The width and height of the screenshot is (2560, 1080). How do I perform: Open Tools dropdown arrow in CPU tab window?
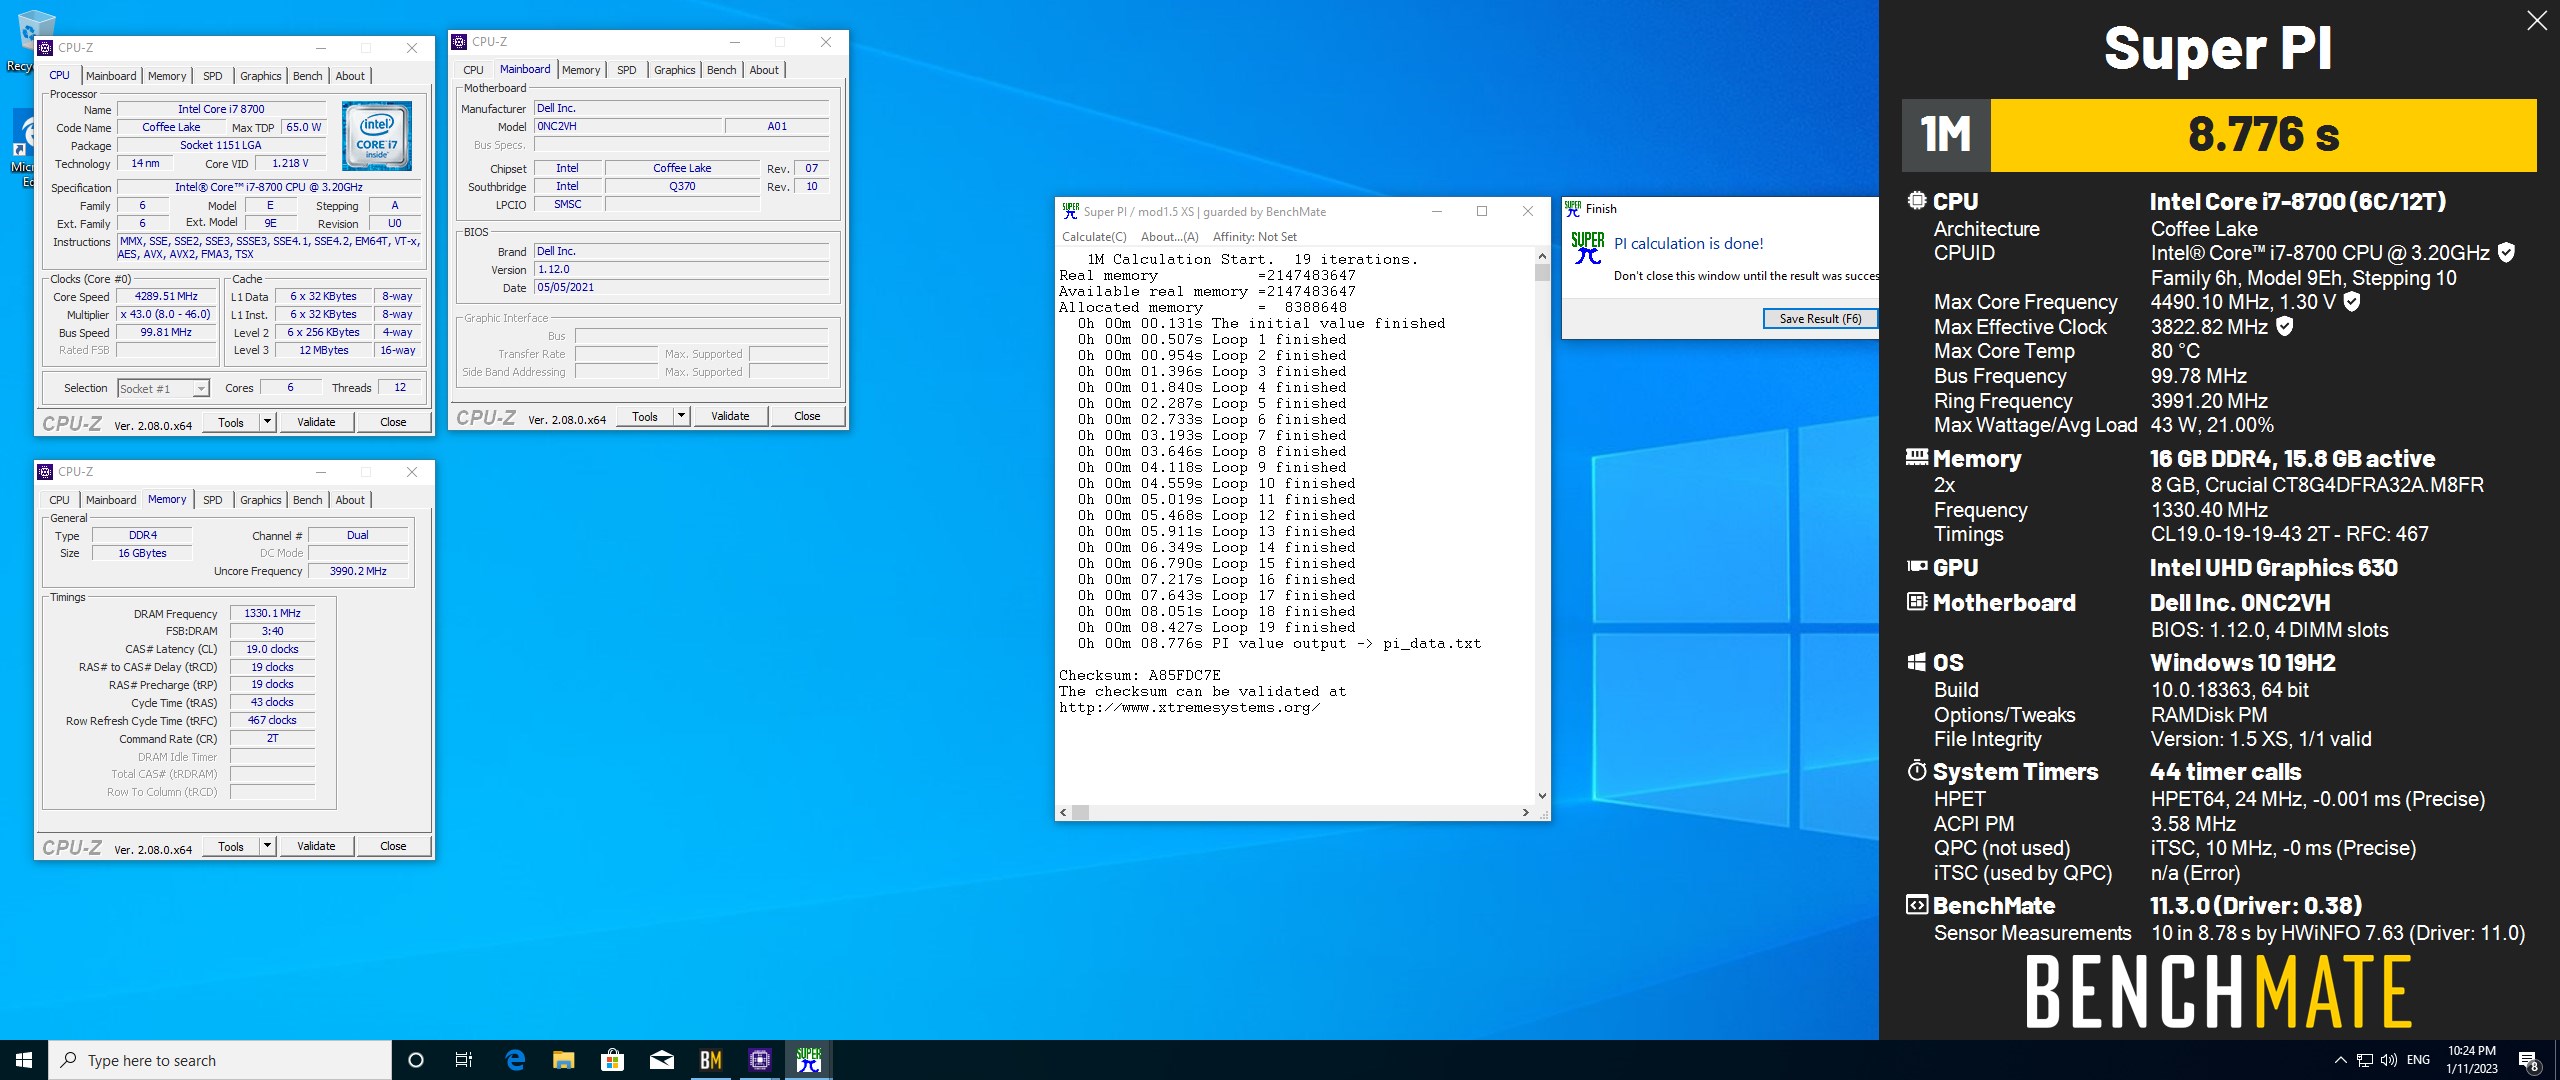[267, 422]
